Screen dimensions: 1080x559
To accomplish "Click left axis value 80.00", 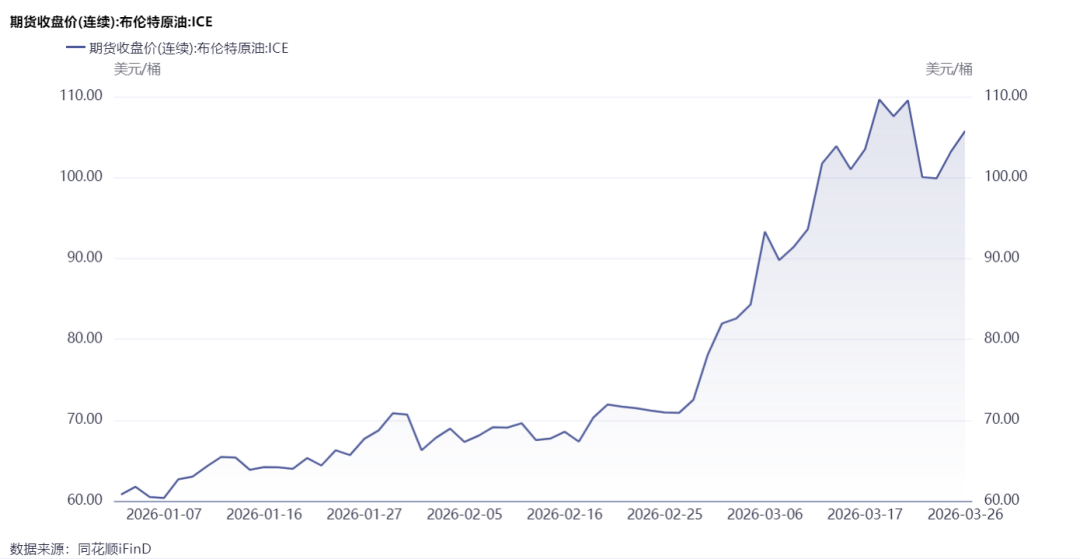I will coord(85,339).
